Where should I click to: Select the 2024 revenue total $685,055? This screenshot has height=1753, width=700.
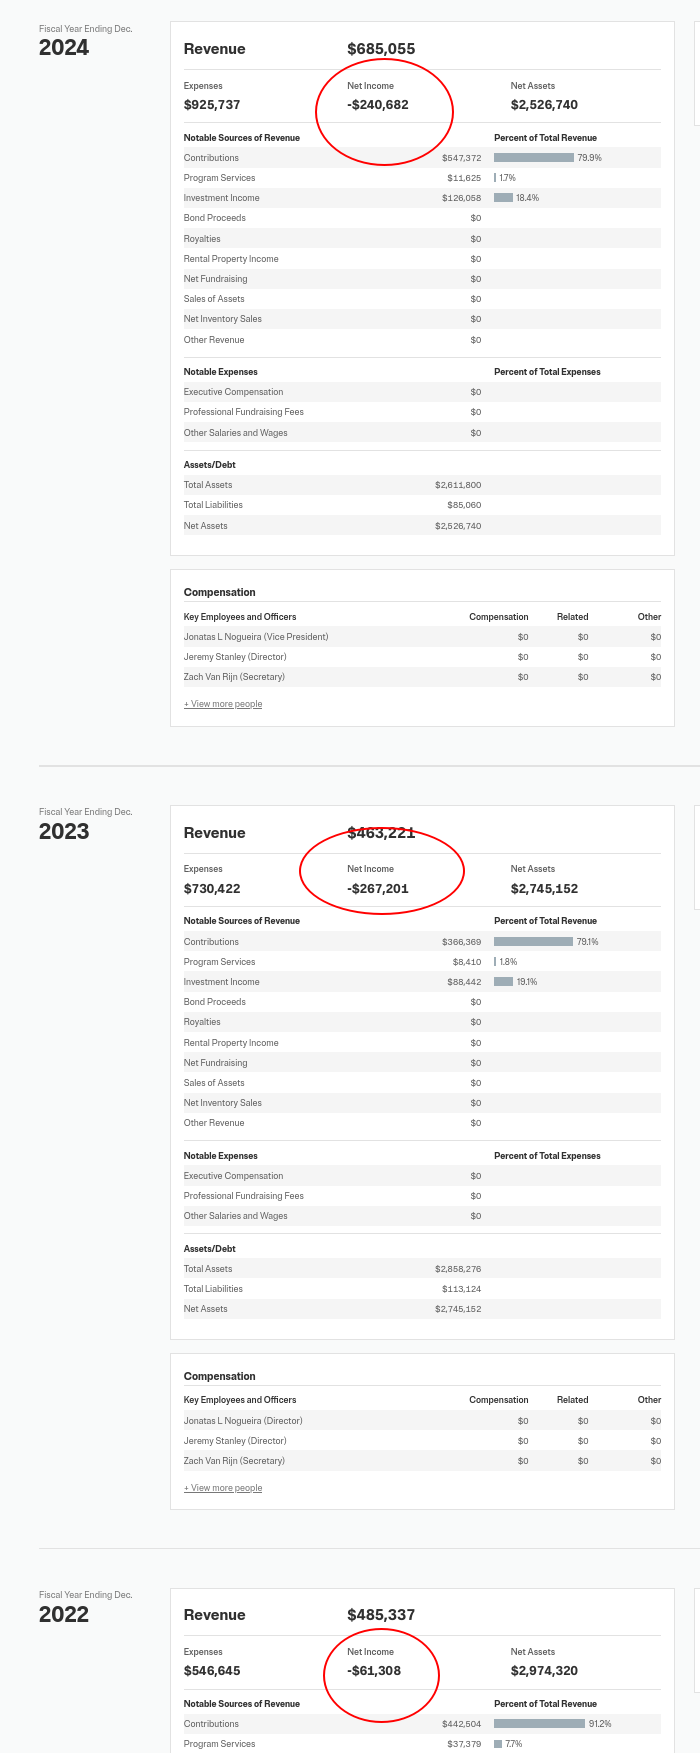[381, 49]
